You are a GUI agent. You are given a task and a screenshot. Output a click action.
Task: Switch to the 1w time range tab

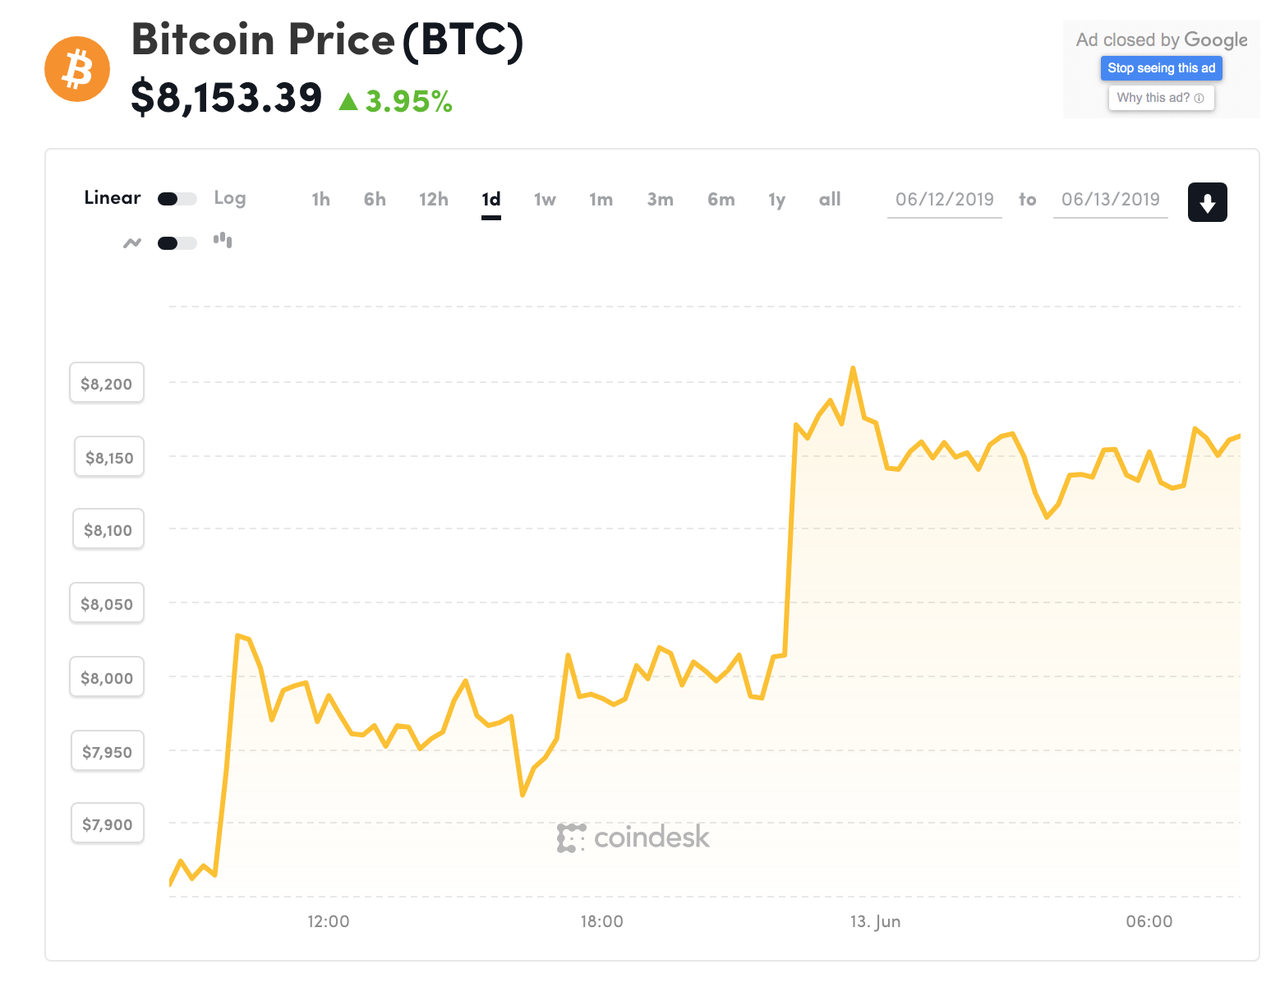tap(545, 199)
